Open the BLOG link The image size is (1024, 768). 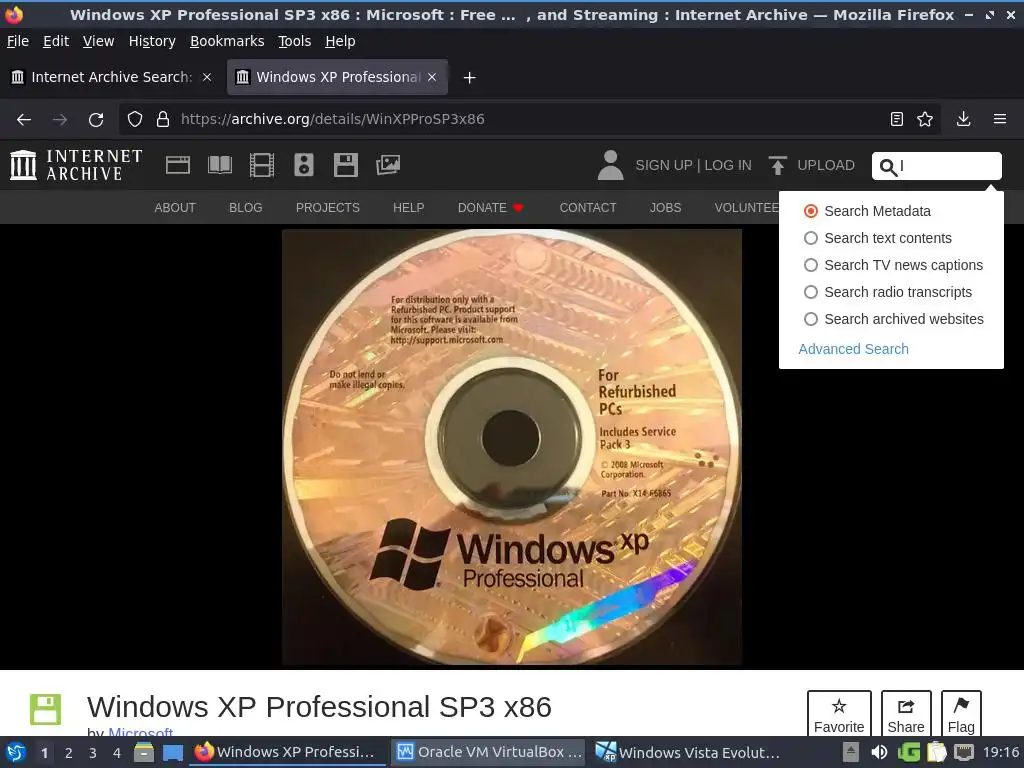(x=246, y=208)
